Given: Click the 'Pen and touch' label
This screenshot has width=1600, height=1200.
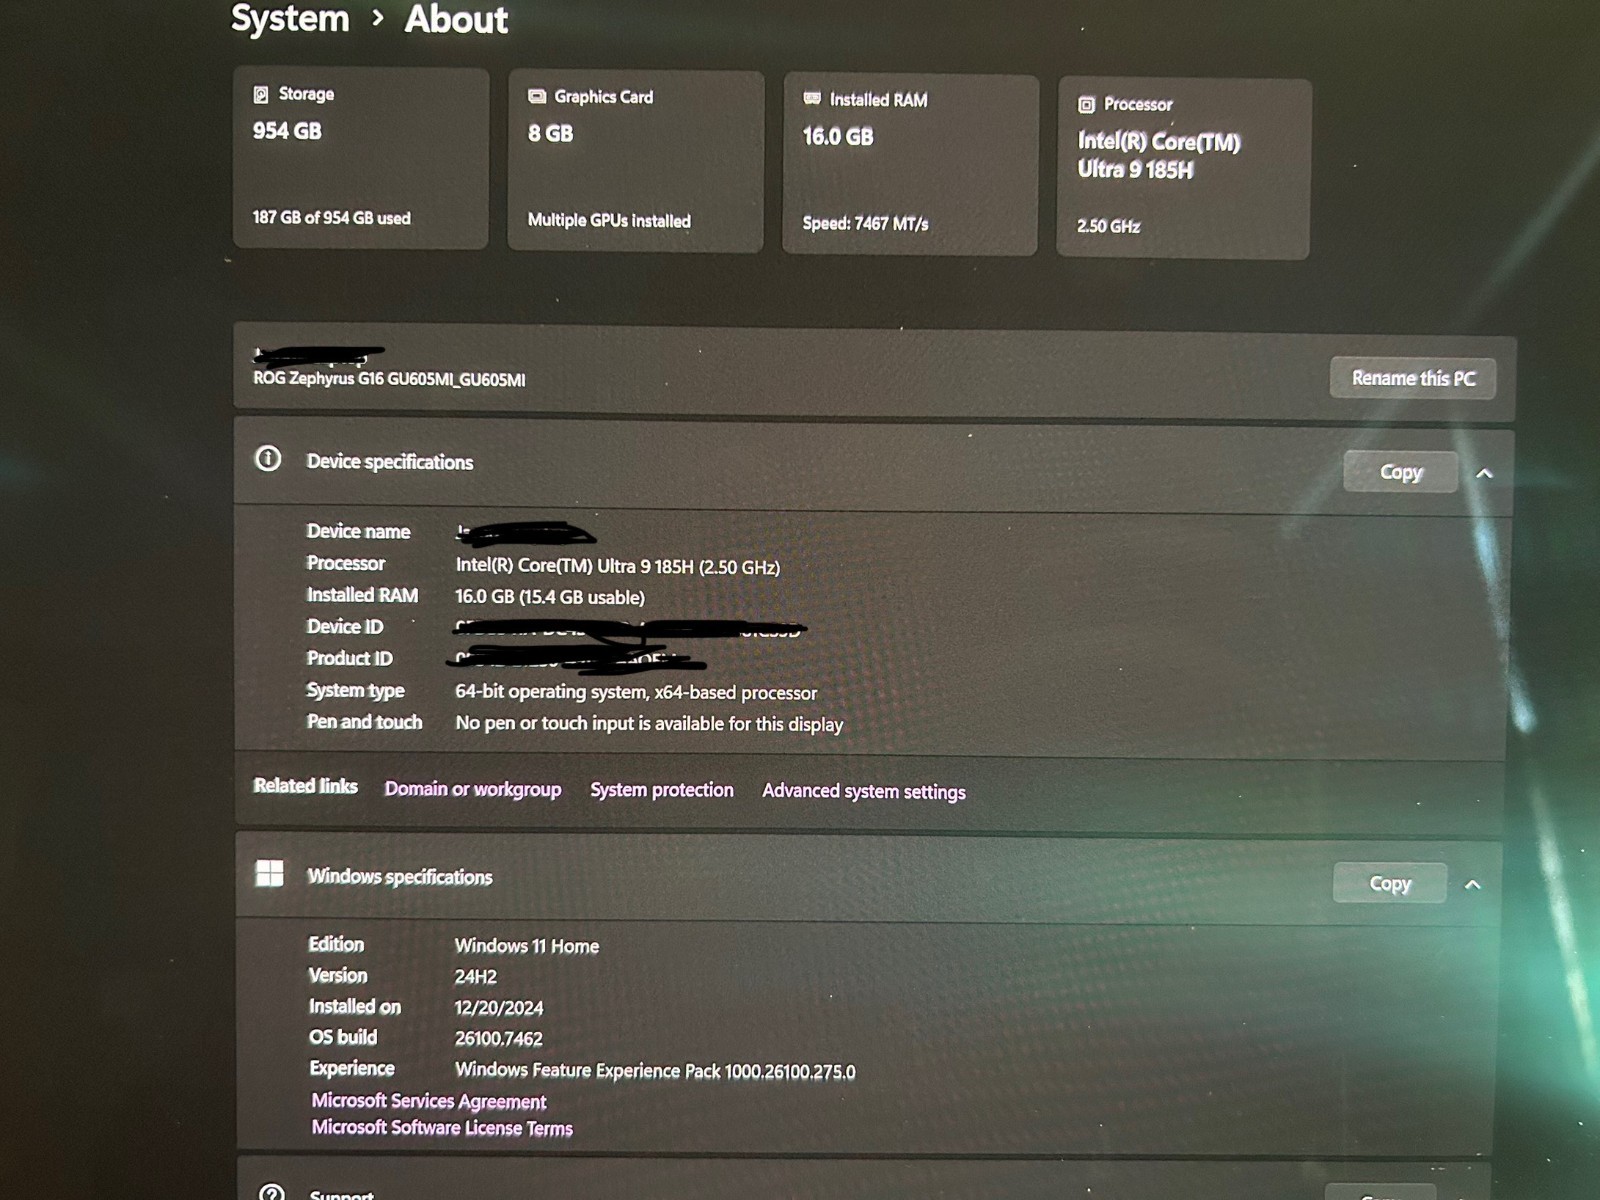Looking at the screenshot, I should pyautogui.click(x=364, y=722).
